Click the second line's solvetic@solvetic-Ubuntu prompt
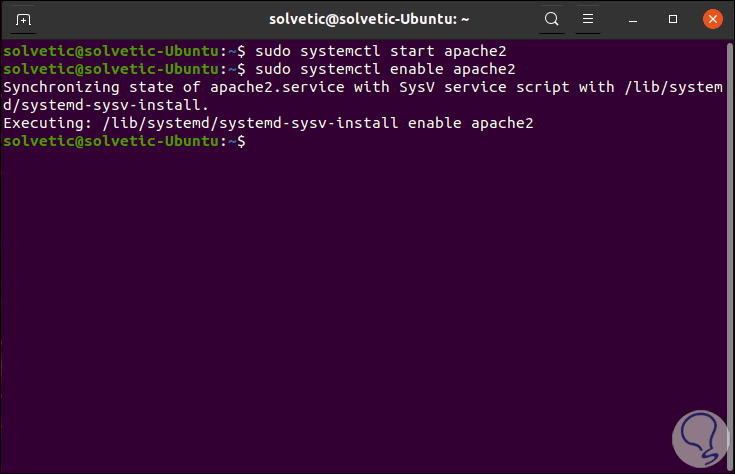This screenshot has width=735, height=474. click(x=110, y=69)
